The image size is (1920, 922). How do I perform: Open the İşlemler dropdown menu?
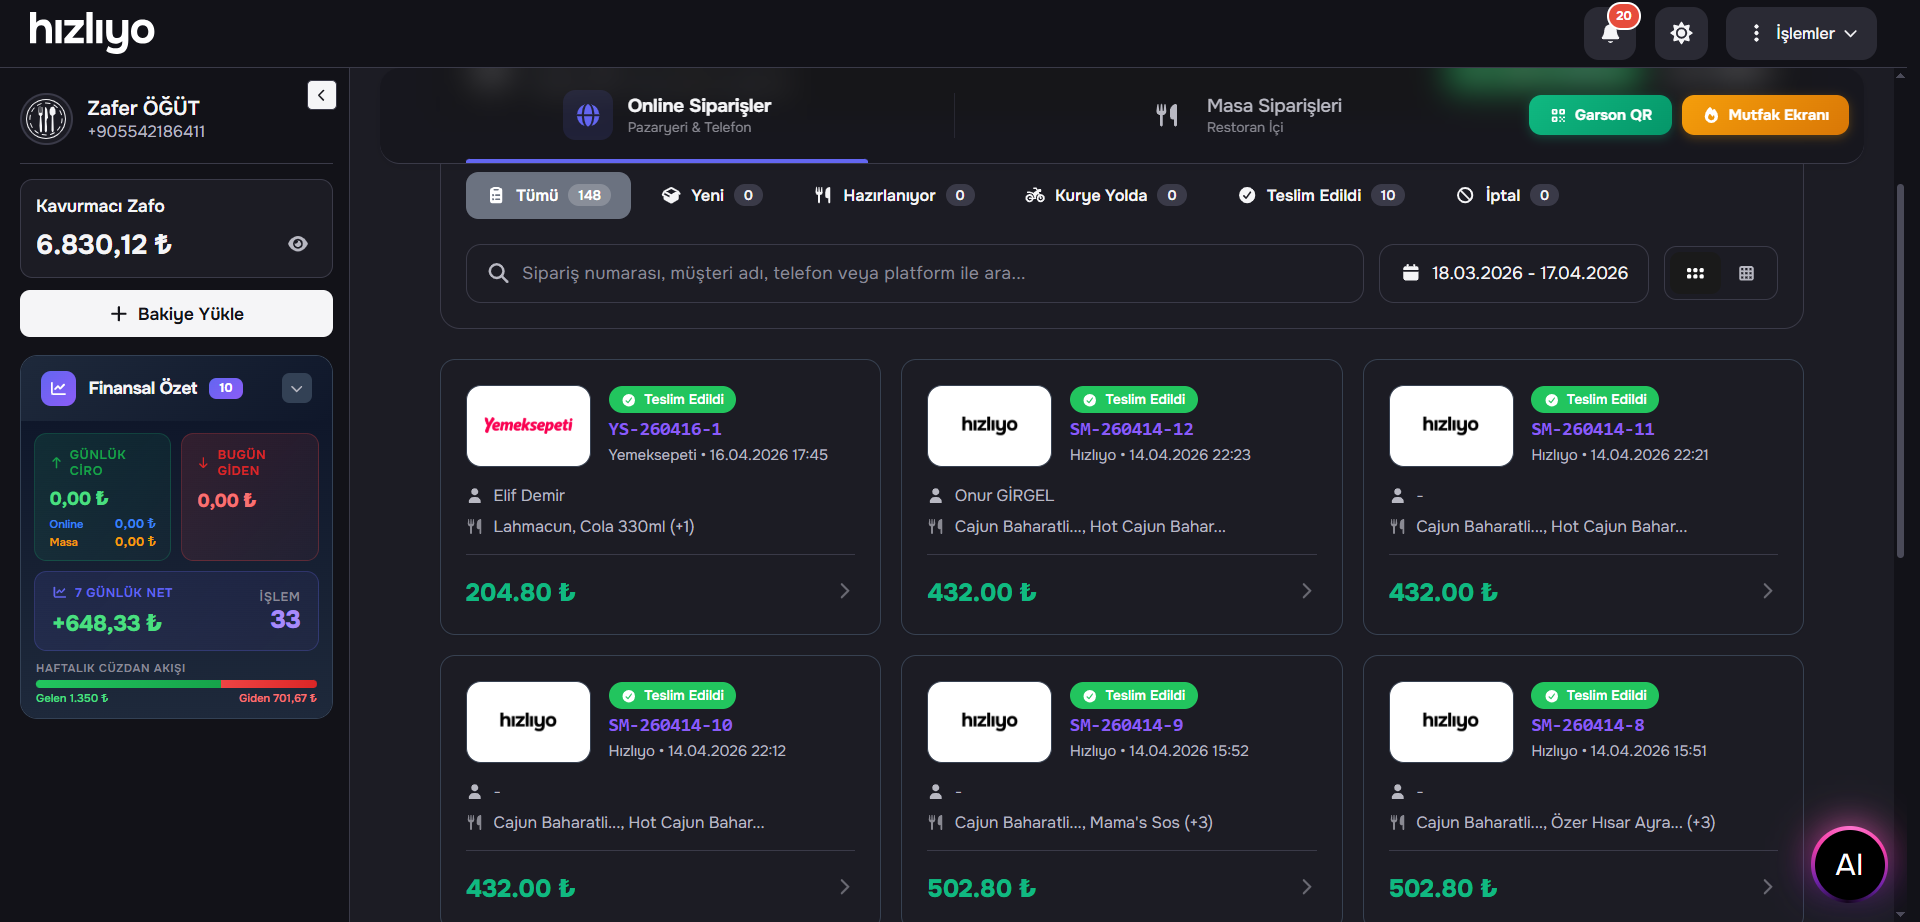tap(1801, 33)
